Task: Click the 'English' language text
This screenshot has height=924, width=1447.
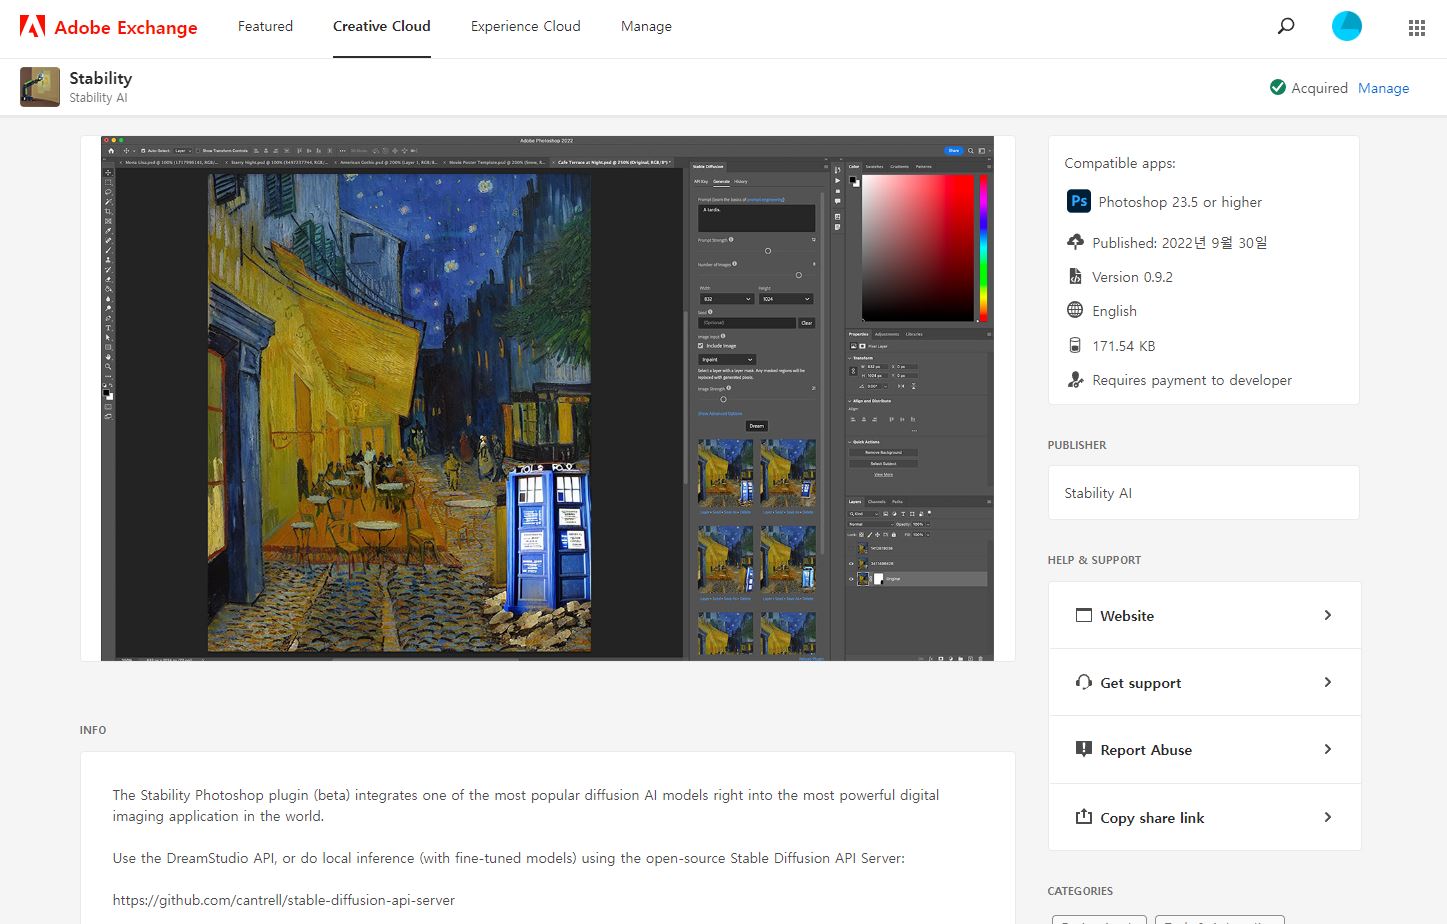Action: pyautogui.click(x=1114, y=311)
